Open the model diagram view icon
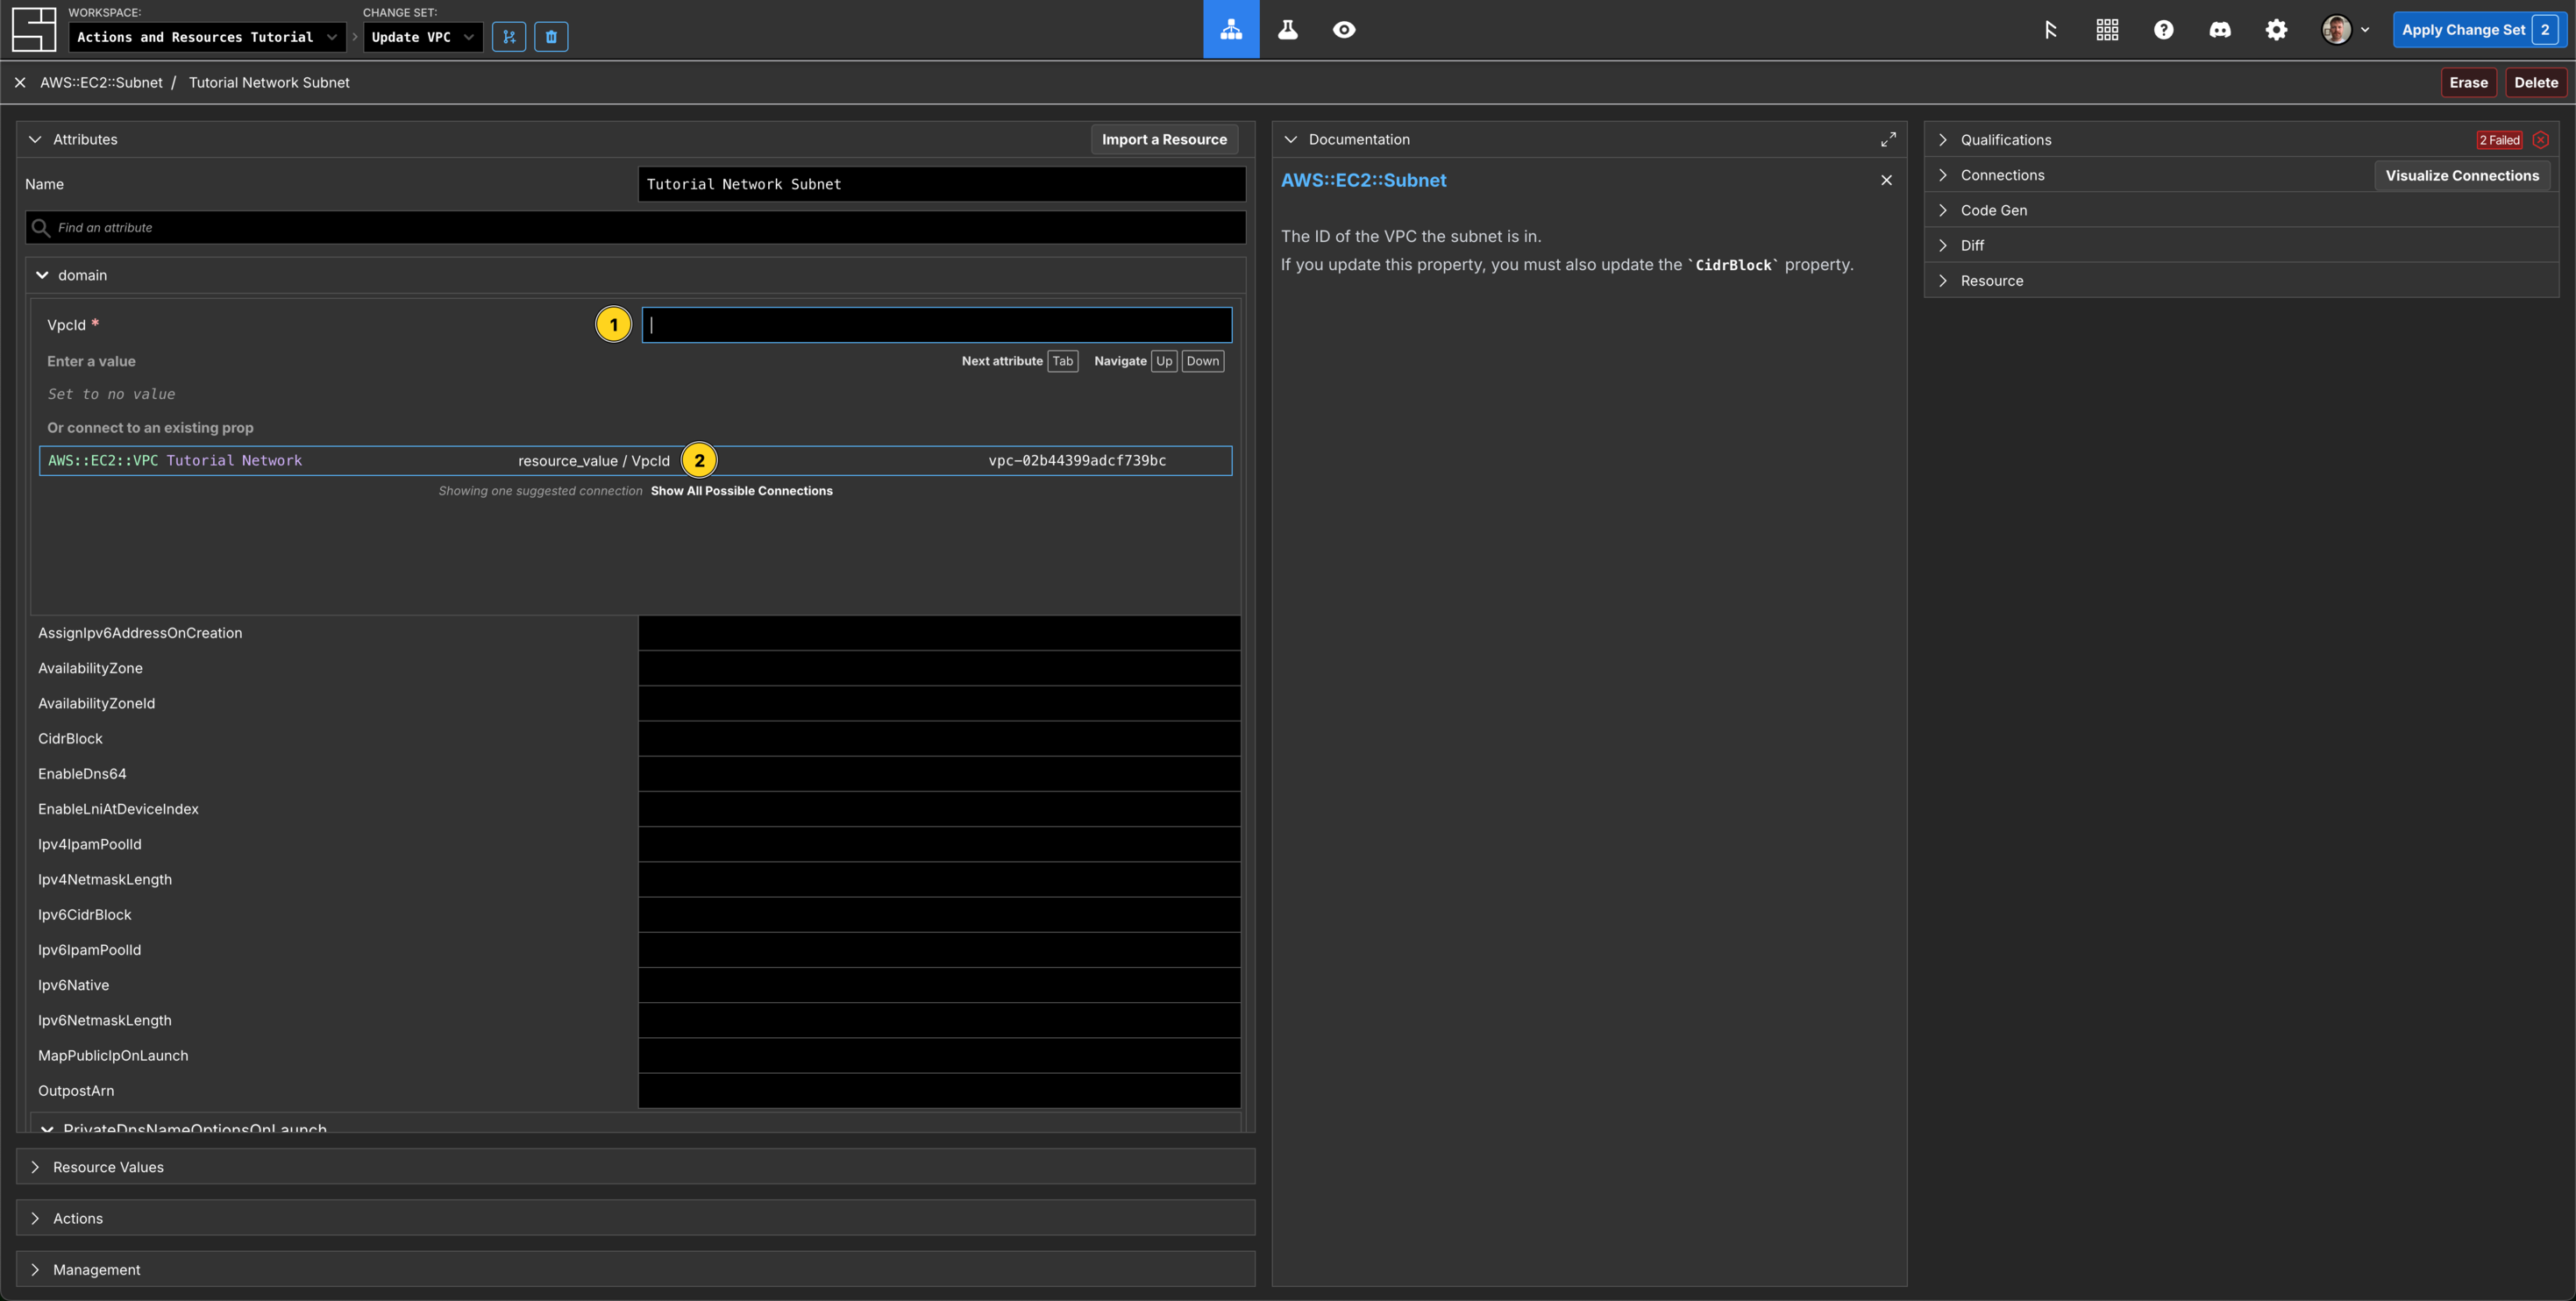The width and height of the screenshot is (2576, 1301). (1231, 29)
